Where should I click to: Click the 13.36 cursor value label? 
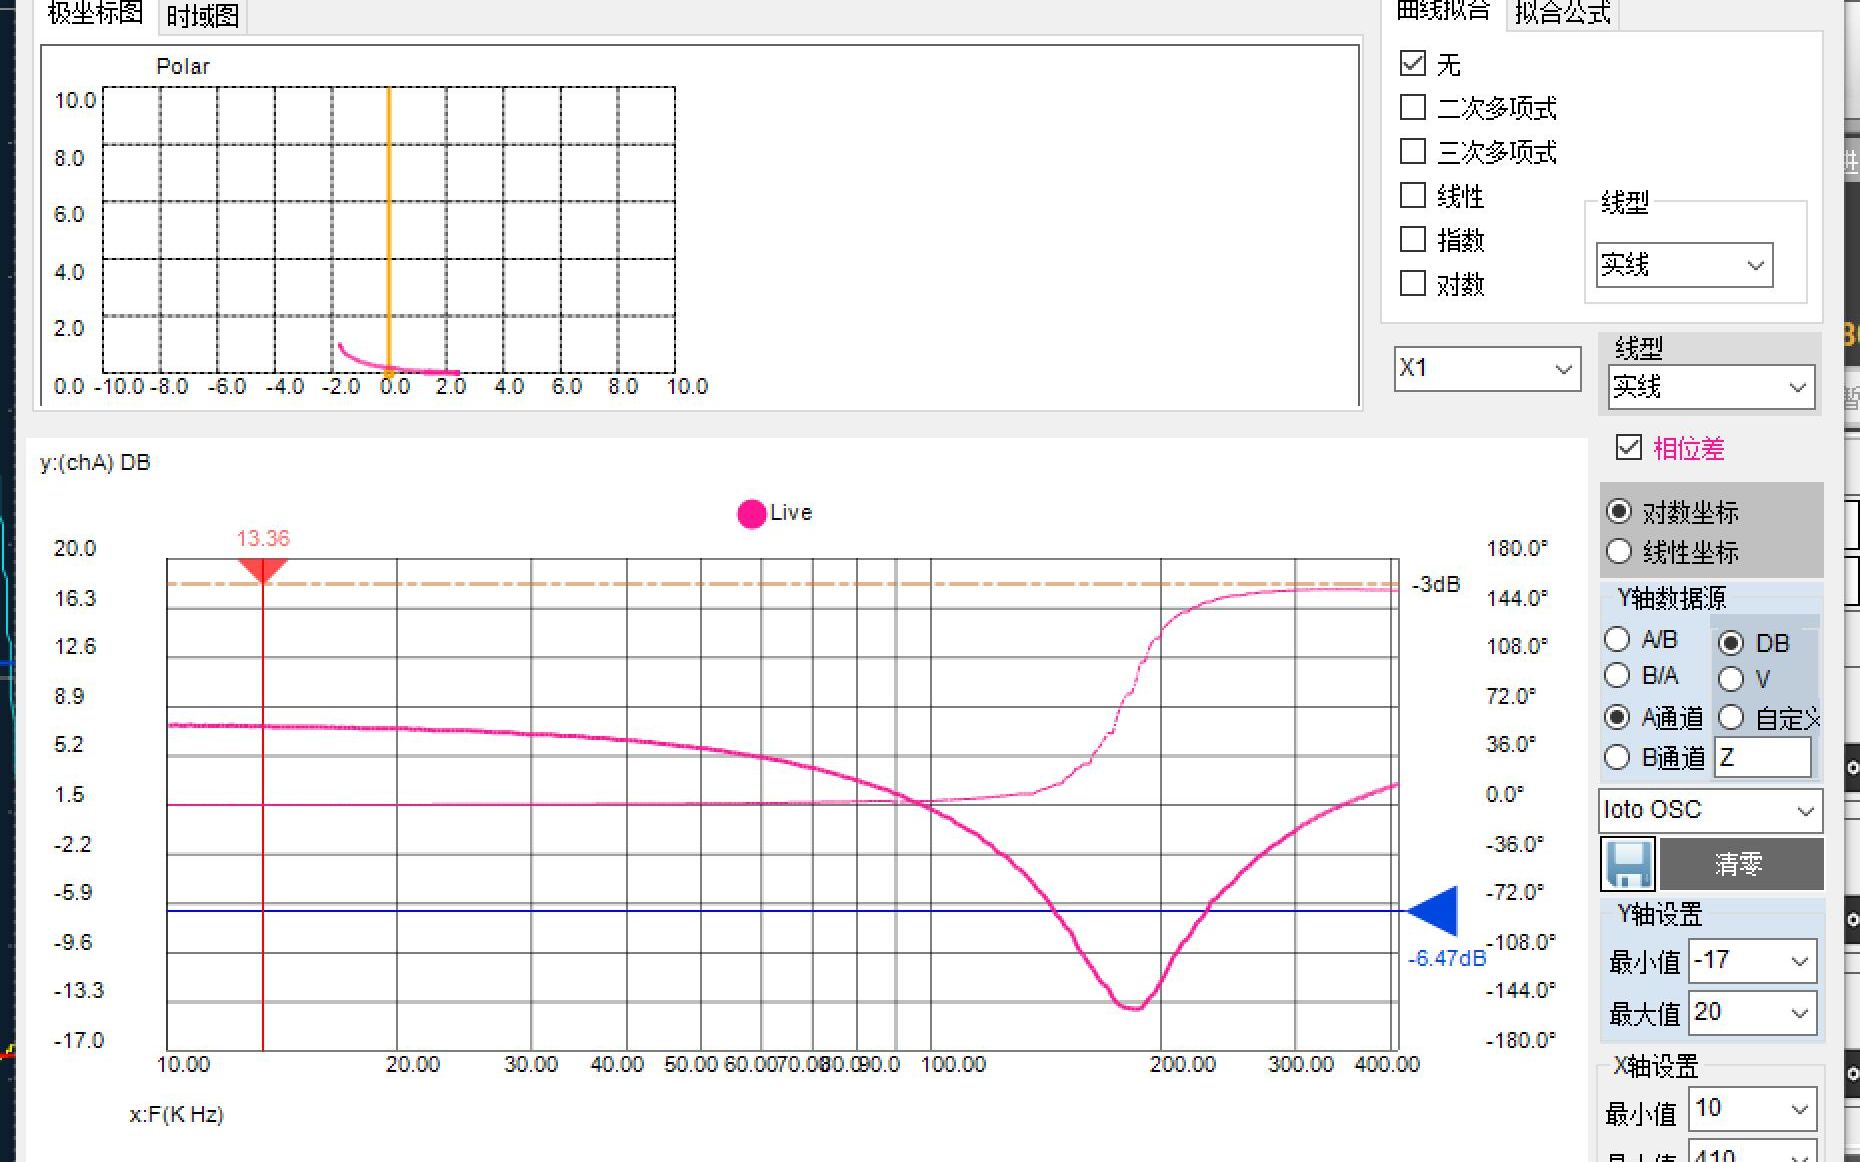[x=263, y=538]
